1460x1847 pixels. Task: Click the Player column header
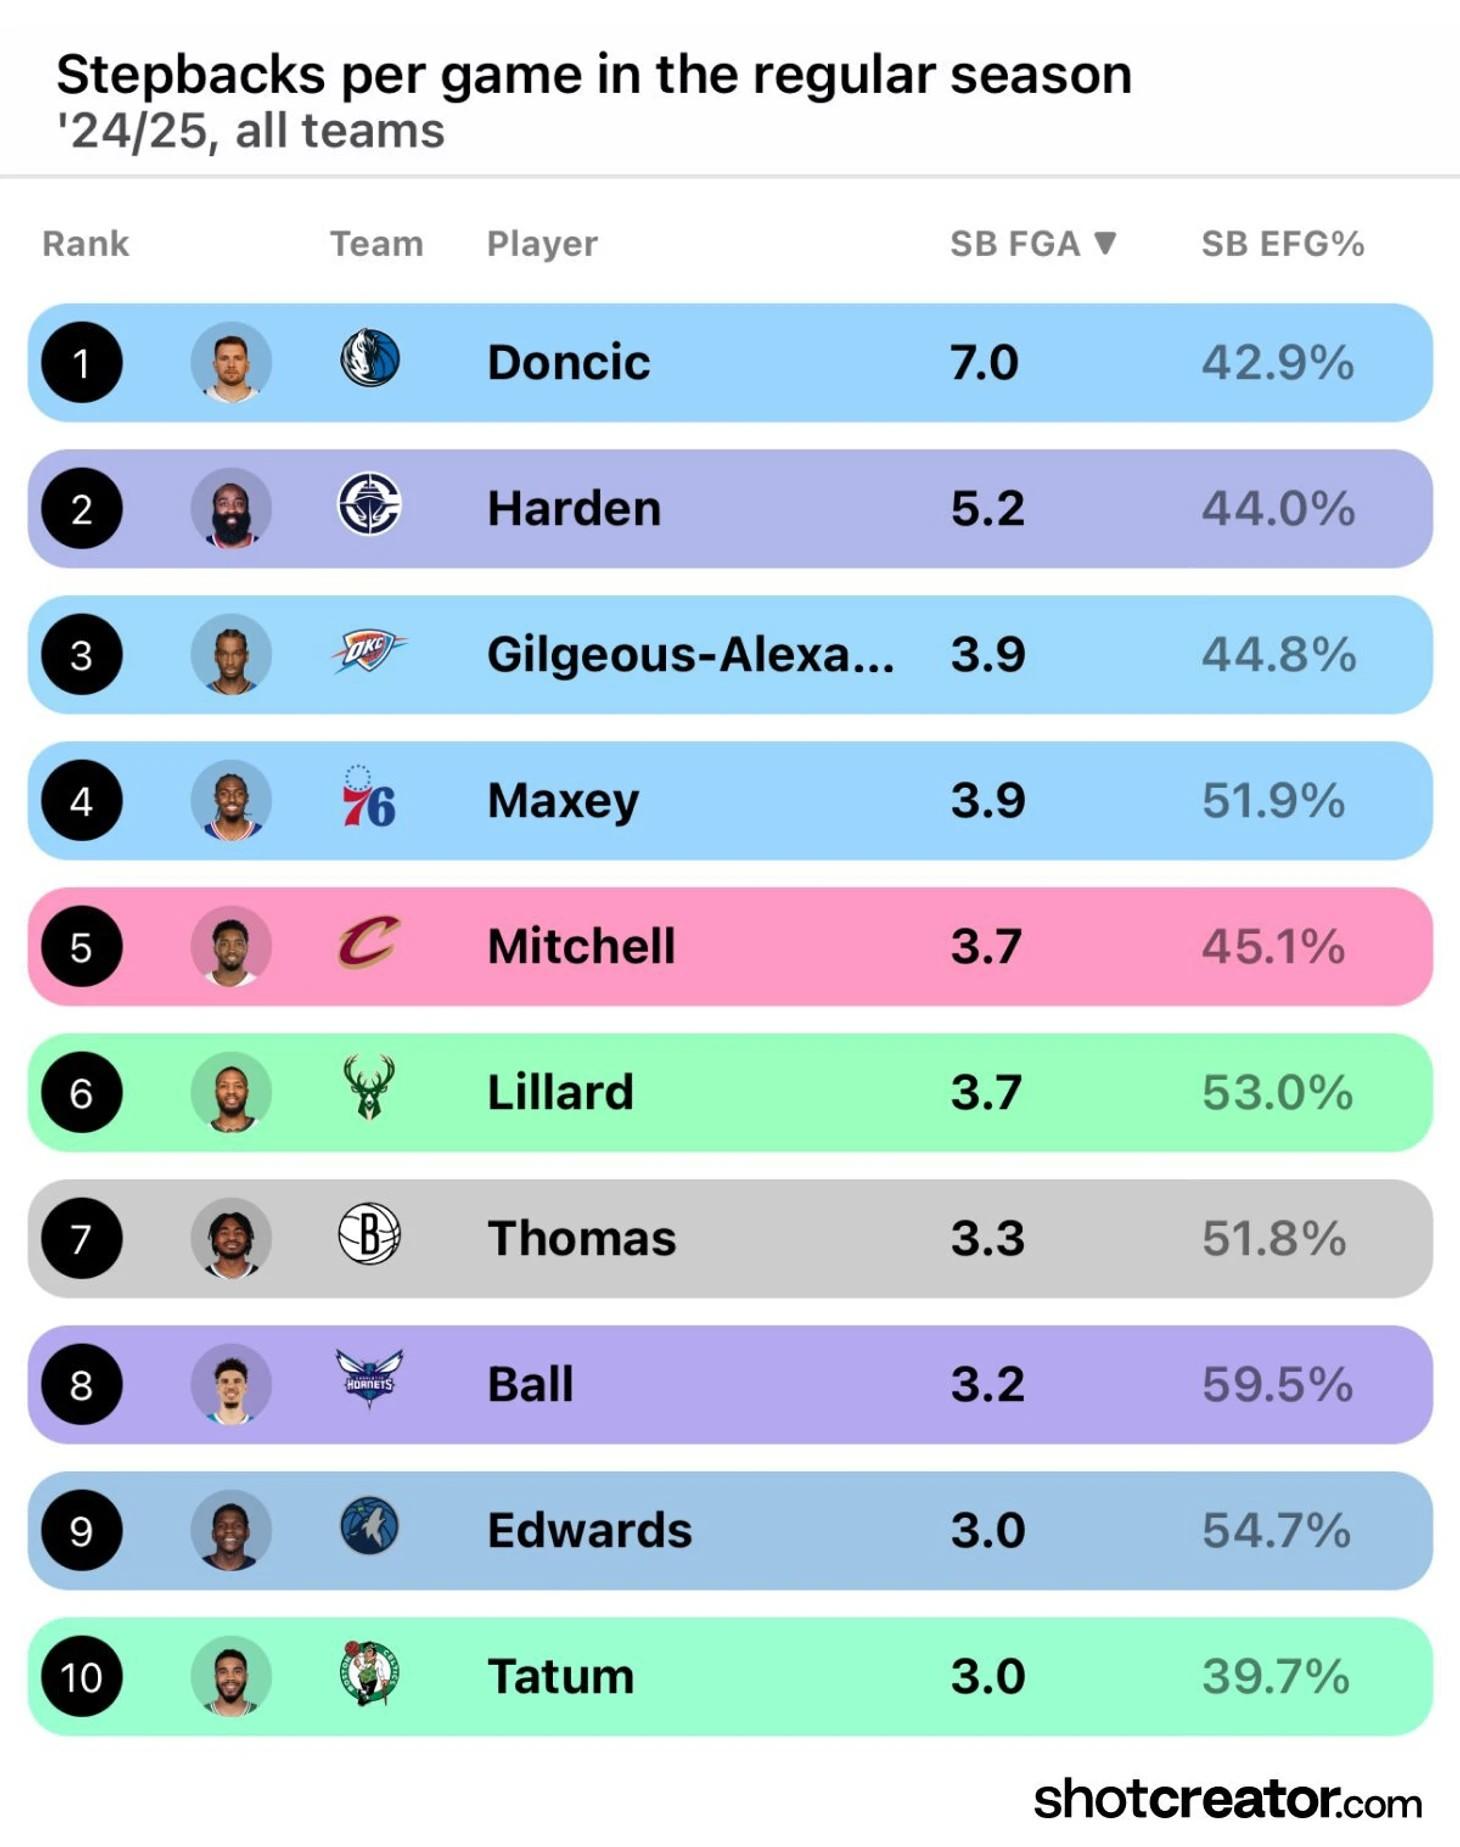coord(542,244)
